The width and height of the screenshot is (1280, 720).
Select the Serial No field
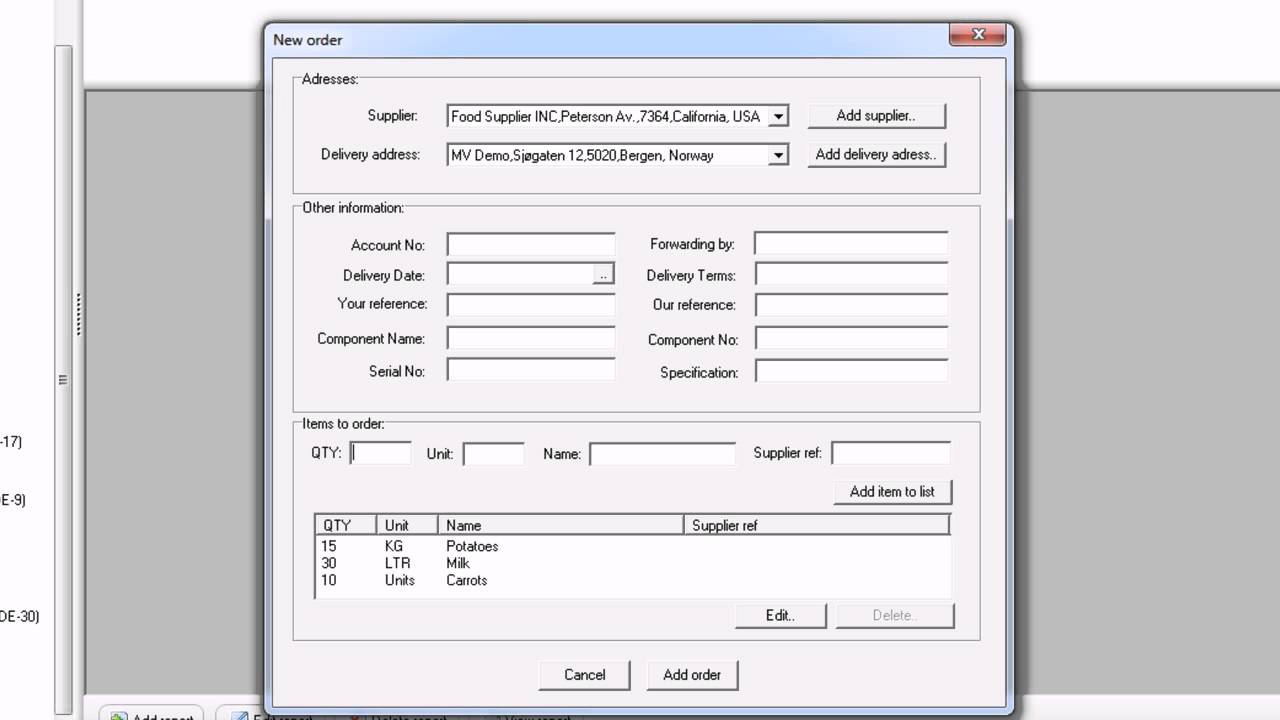(531, 371)
